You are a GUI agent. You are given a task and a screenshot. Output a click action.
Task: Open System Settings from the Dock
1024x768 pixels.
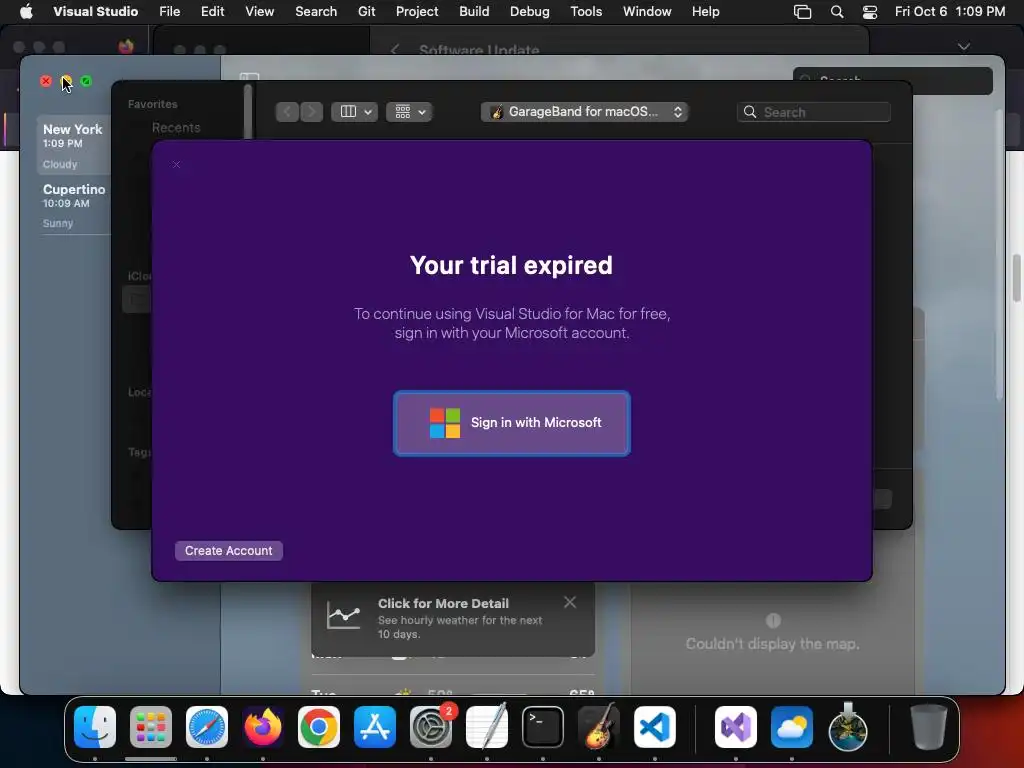tap(431, 727)
